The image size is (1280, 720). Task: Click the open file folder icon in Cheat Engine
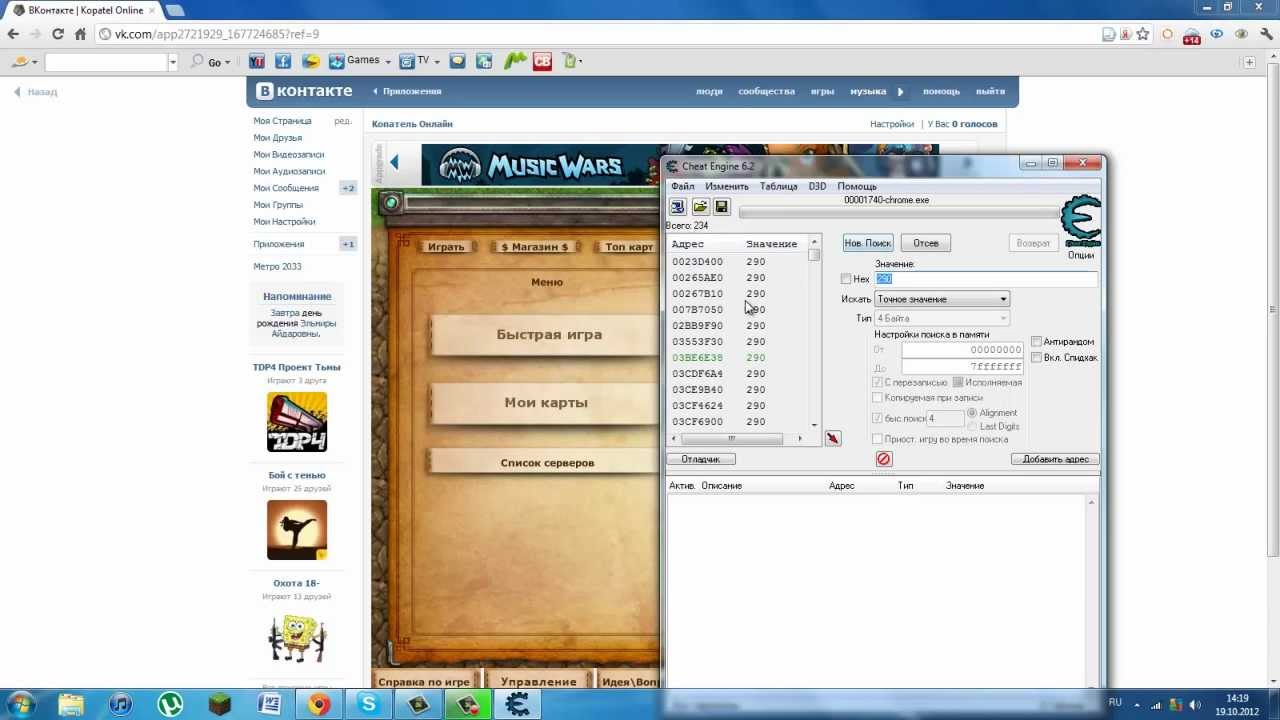pyautogui.click(x=700, y=207)
